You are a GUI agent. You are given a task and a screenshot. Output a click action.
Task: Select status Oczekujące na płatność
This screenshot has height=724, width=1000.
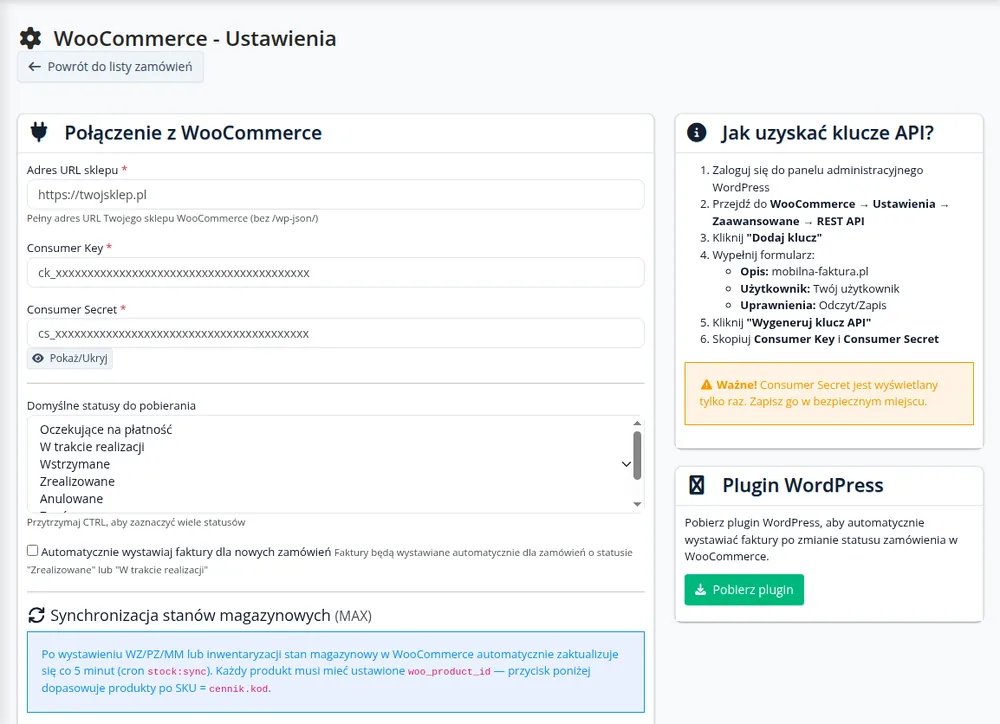point(106,429)
